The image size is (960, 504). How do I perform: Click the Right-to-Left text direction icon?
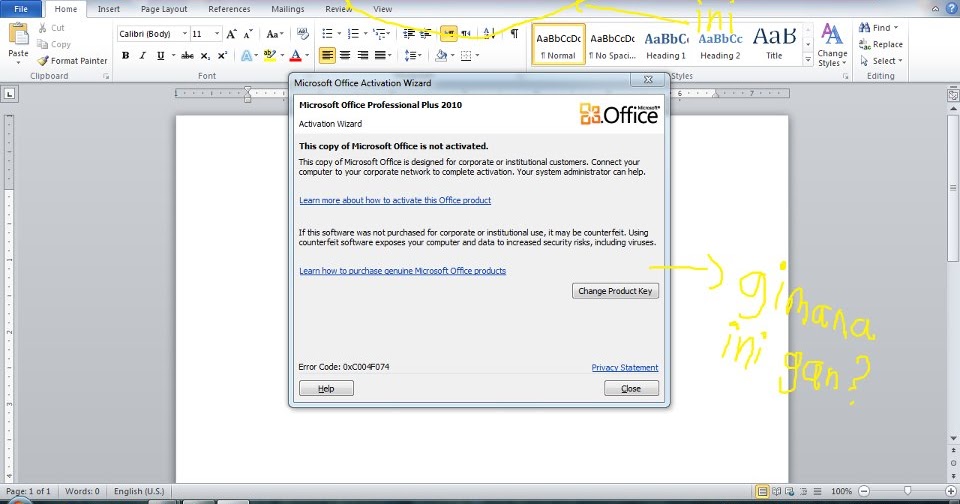[x=467, y=34]
